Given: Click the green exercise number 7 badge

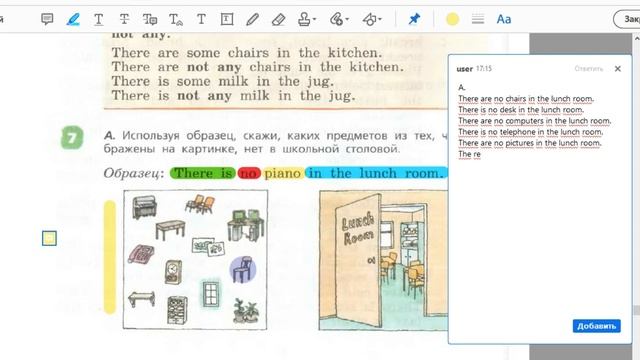Looking at the screenshot, I should coord(72,138).
